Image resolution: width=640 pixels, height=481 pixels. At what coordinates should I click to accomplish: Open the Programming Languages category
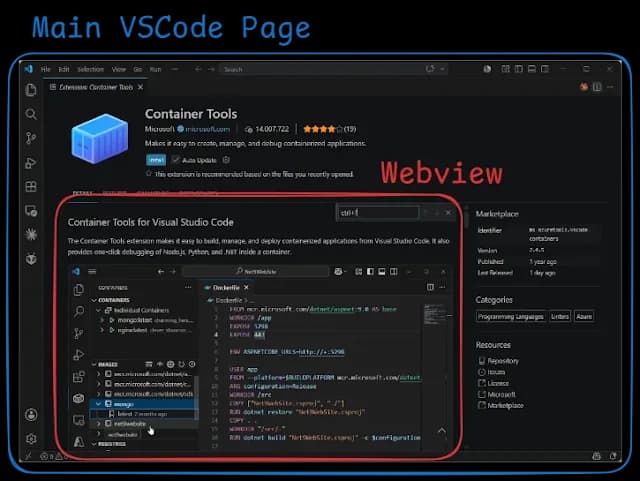pos(511,316)
